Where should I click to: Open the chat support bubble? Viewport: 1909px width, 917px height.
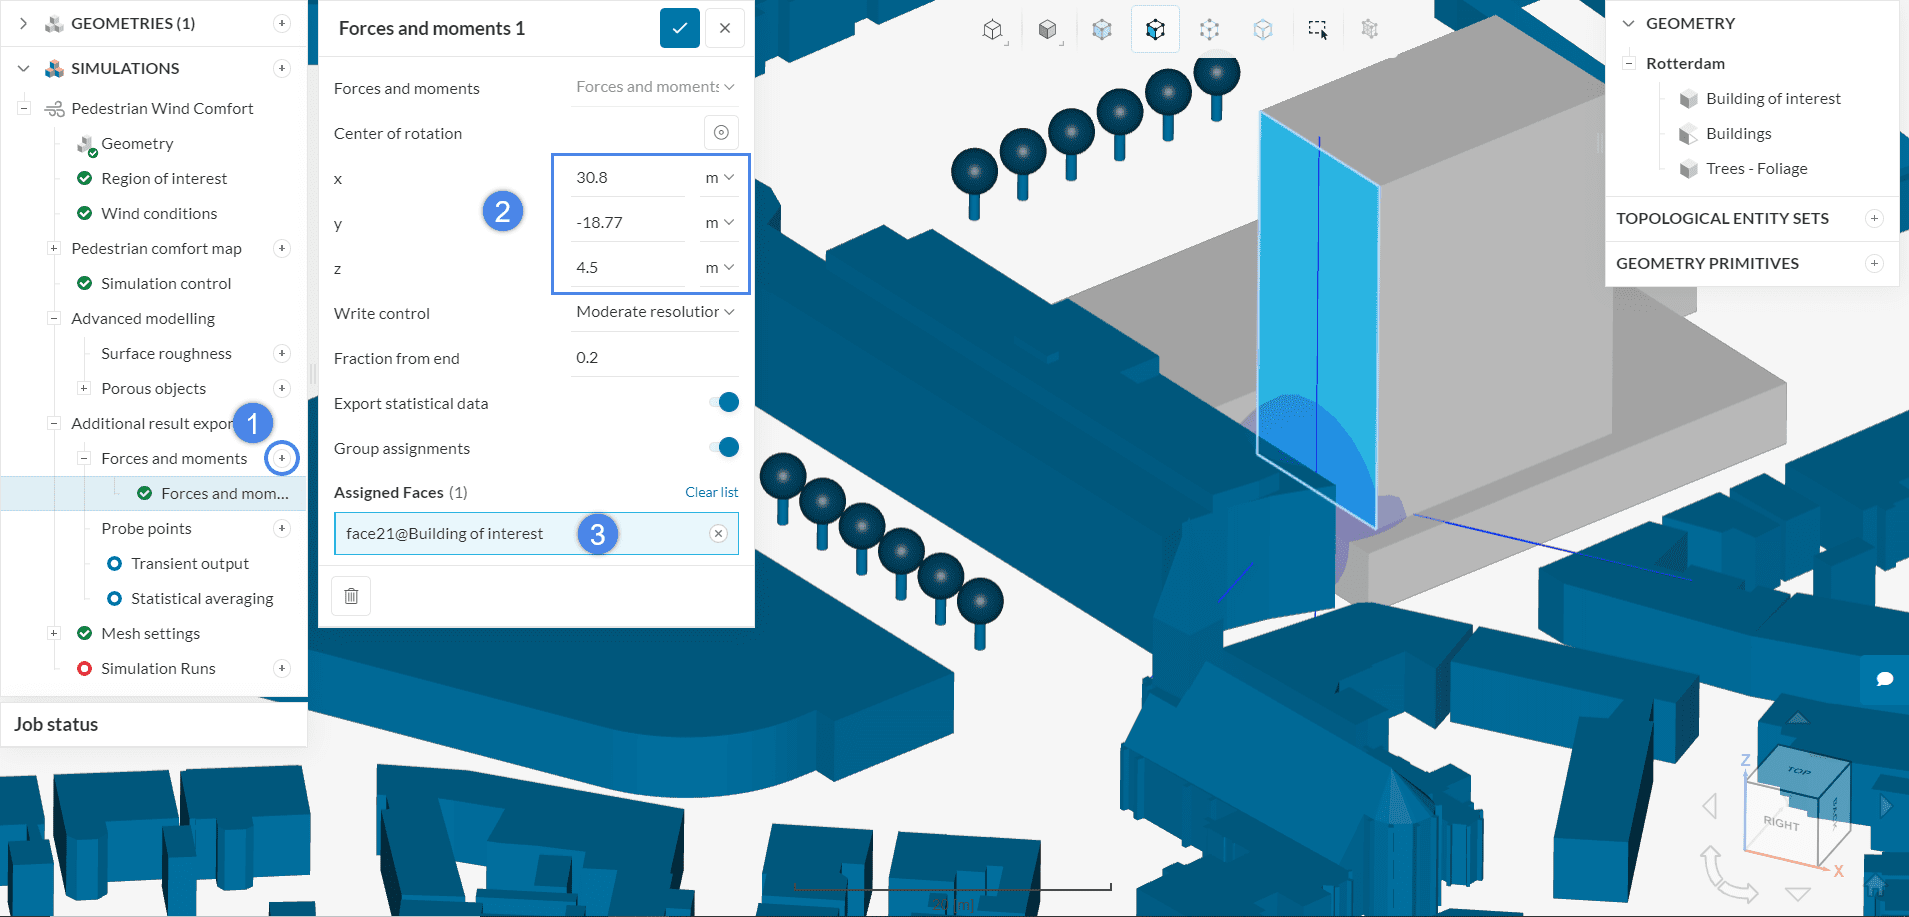[x=1884, y=679]
